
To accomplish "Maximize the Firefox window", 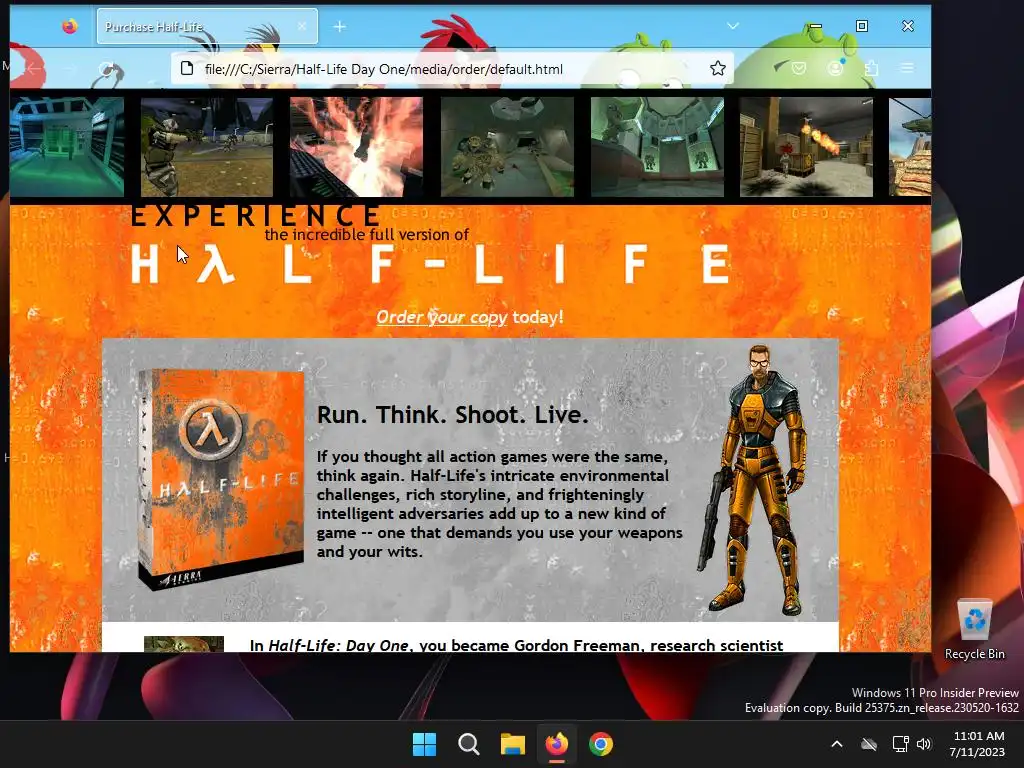I will (x=862, y=26).
